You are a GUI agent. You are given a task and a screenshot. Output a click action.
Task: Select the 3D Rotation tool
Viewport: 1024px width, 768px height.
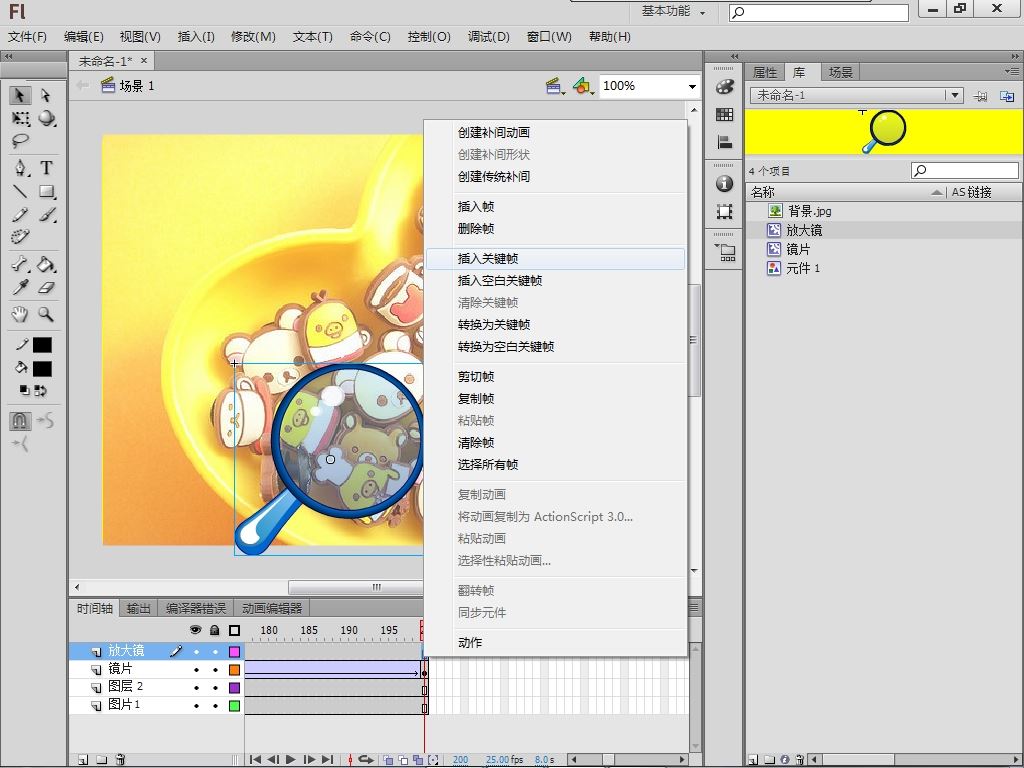point(46,118)
